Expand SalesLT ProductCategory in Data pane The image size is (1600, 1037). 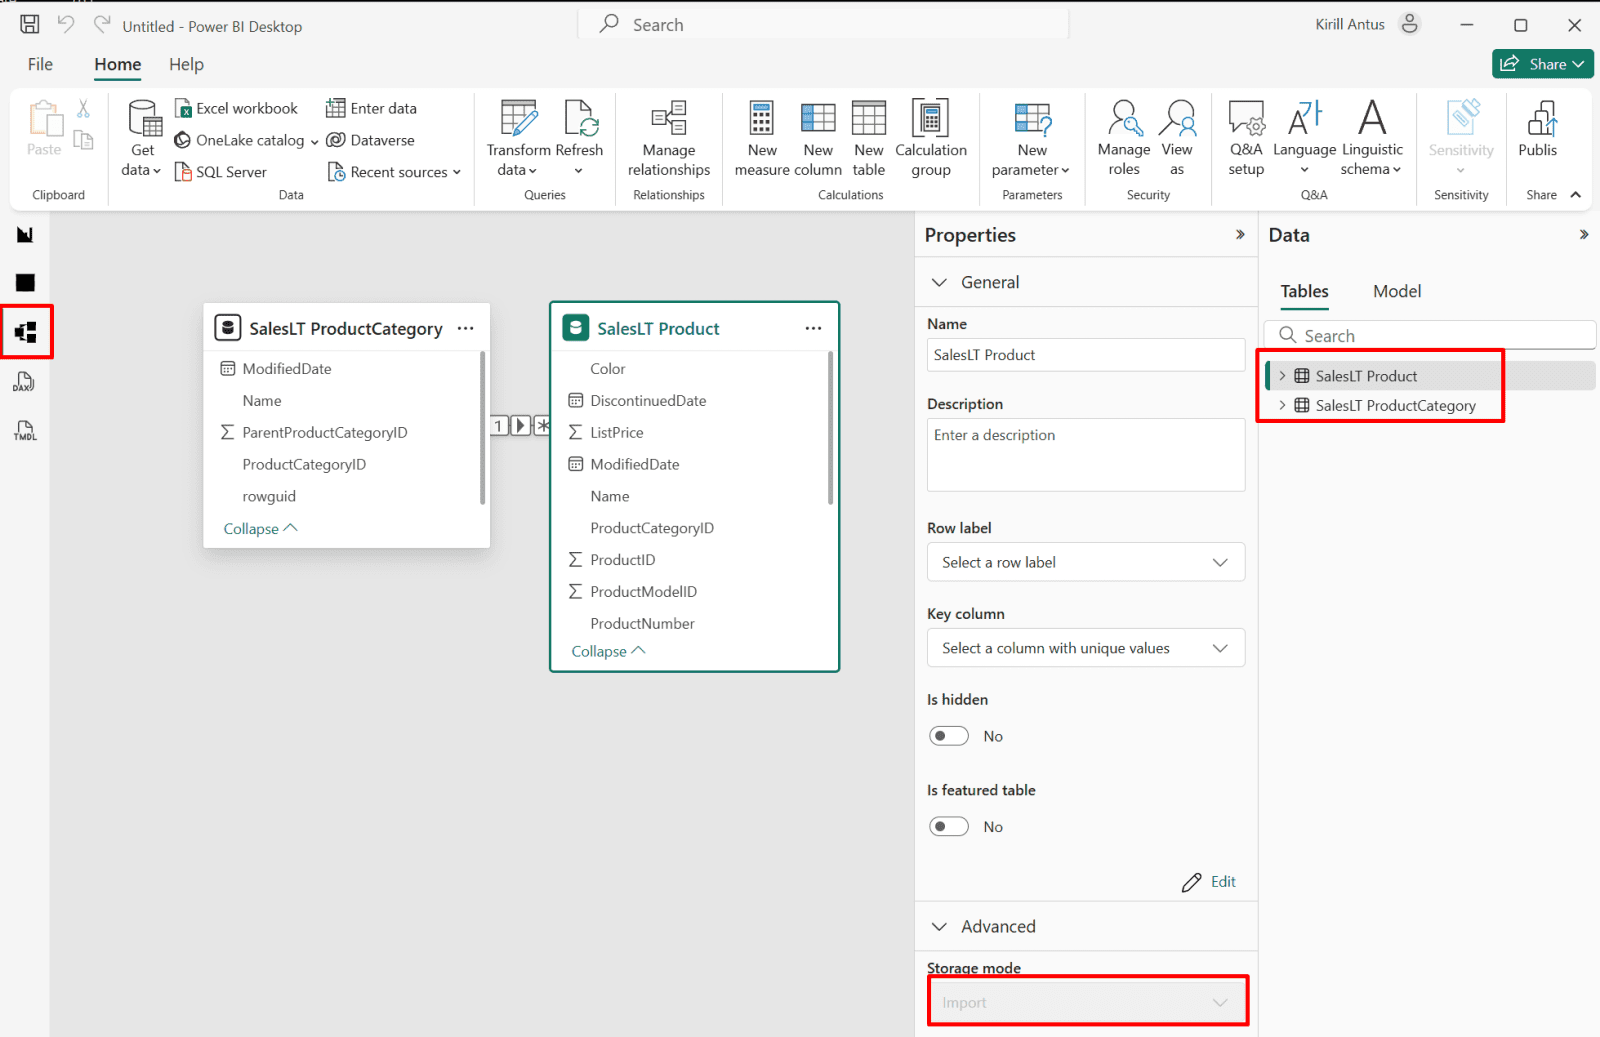coord(1282,405)
